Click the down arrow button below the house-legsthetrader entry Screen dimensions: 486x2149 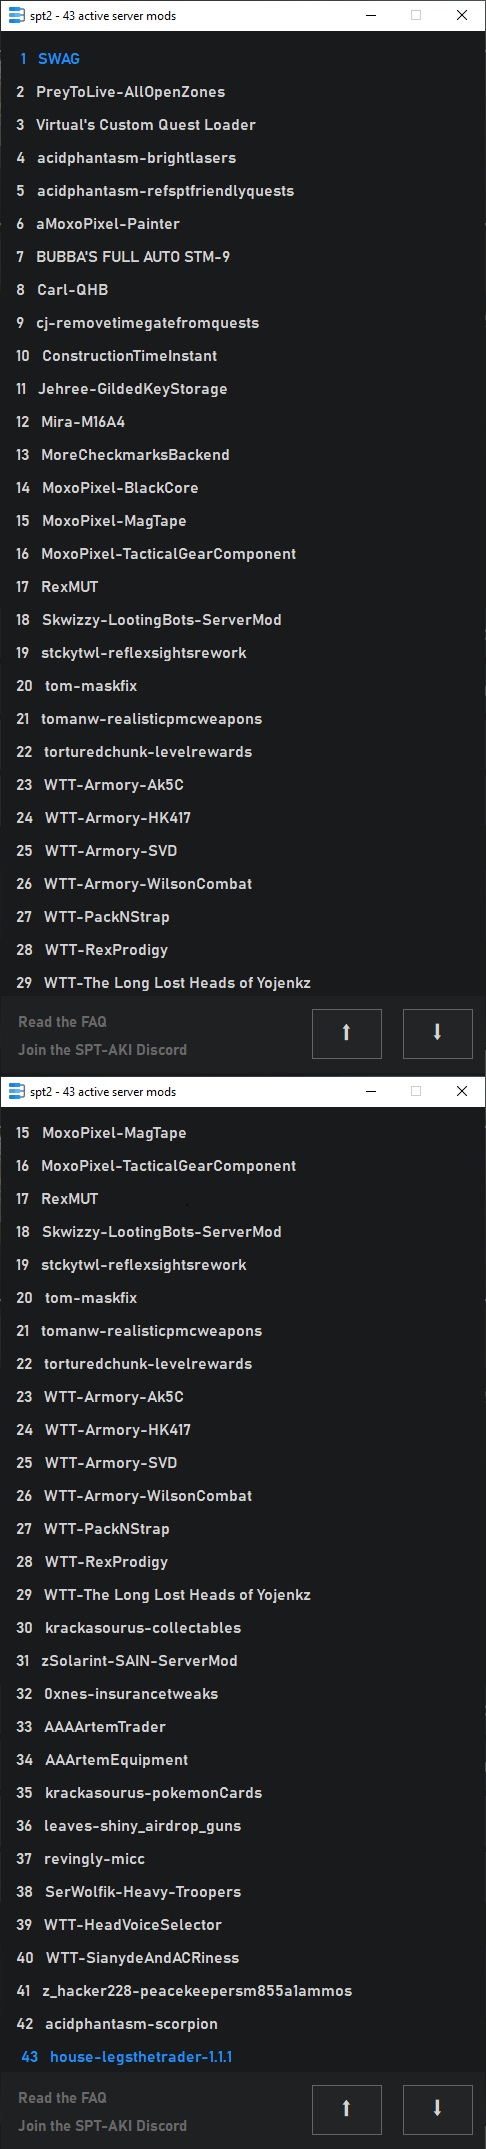coord(437,2107)
